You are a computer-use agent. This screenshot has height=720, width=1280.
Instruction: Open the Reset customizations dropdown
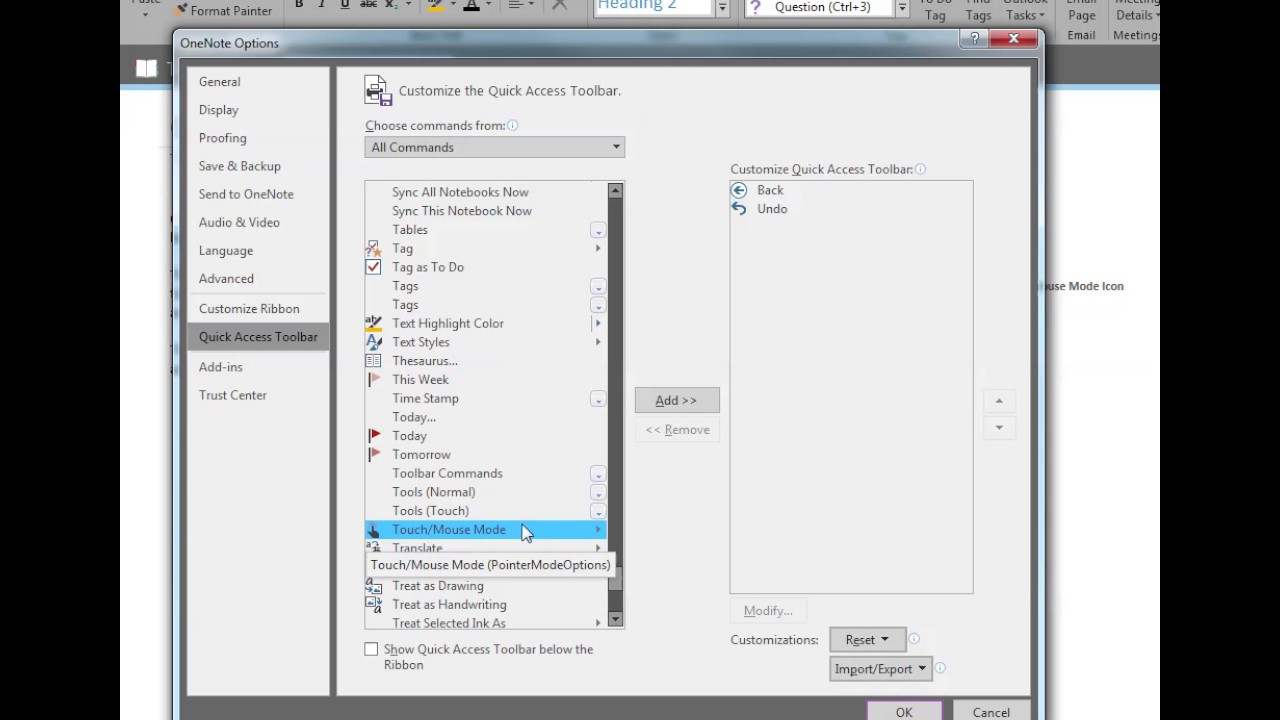(x=867, y=640)
